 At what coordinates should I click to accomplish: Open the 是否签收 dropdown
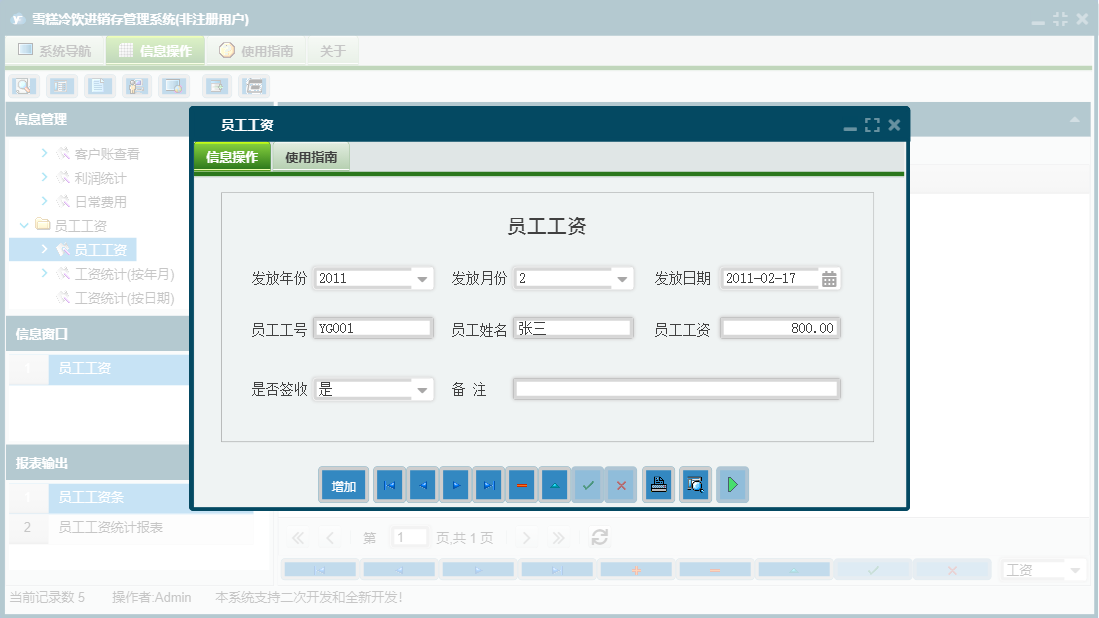pyautogui.click(x=423, y=389)
